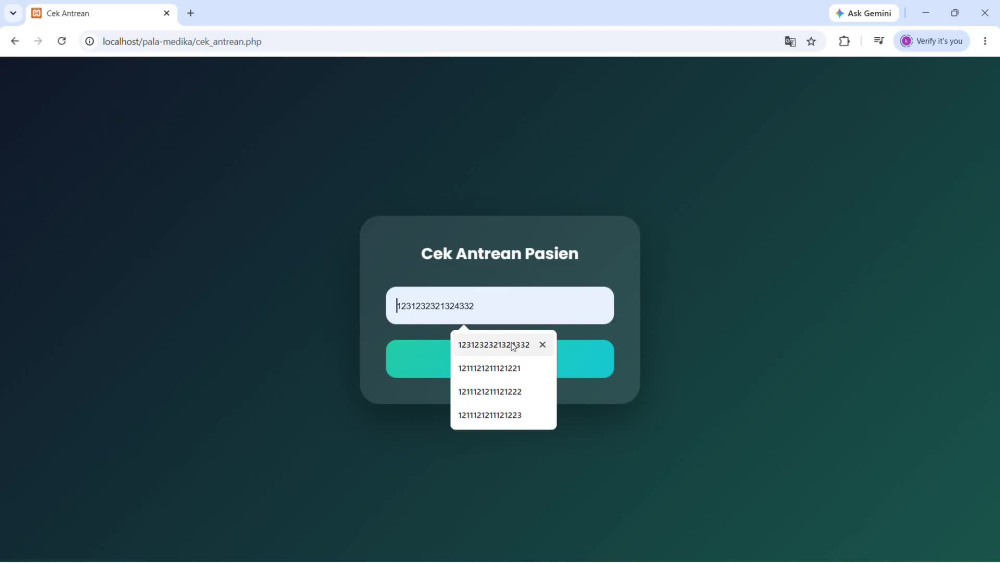Open the Chrome three-dot menu
The width and height of the screenshot is (1000, 563).
click(985, 41)
